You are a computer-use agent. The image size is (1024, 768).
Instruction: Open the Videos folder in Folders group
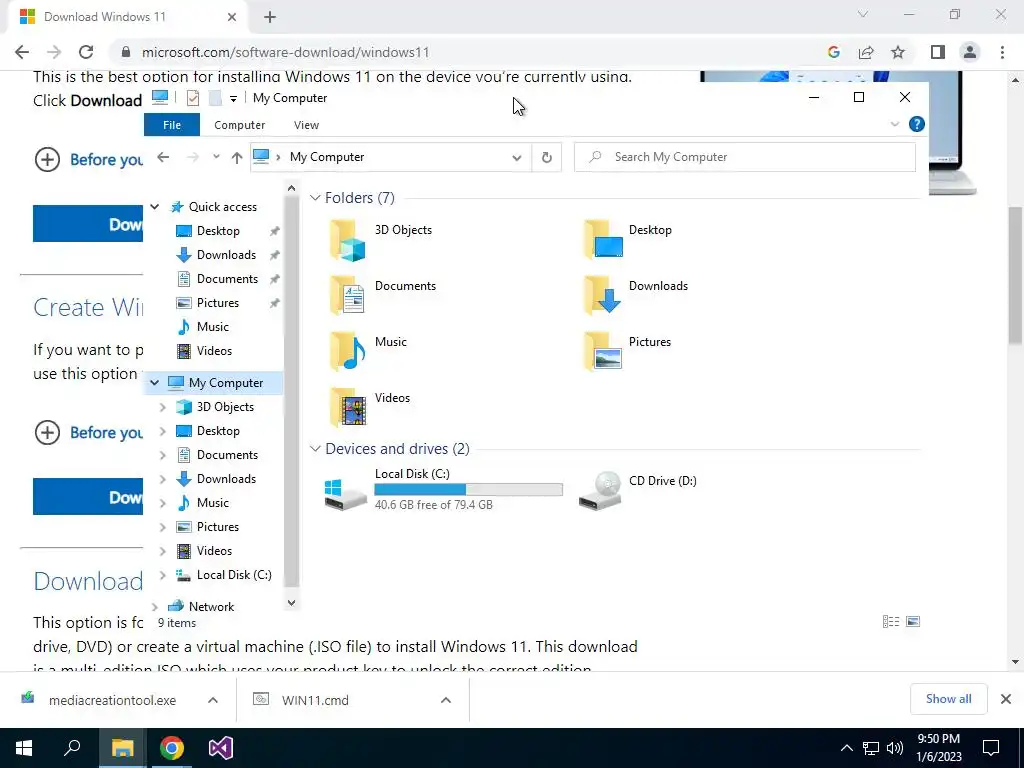tap(347, 408)
